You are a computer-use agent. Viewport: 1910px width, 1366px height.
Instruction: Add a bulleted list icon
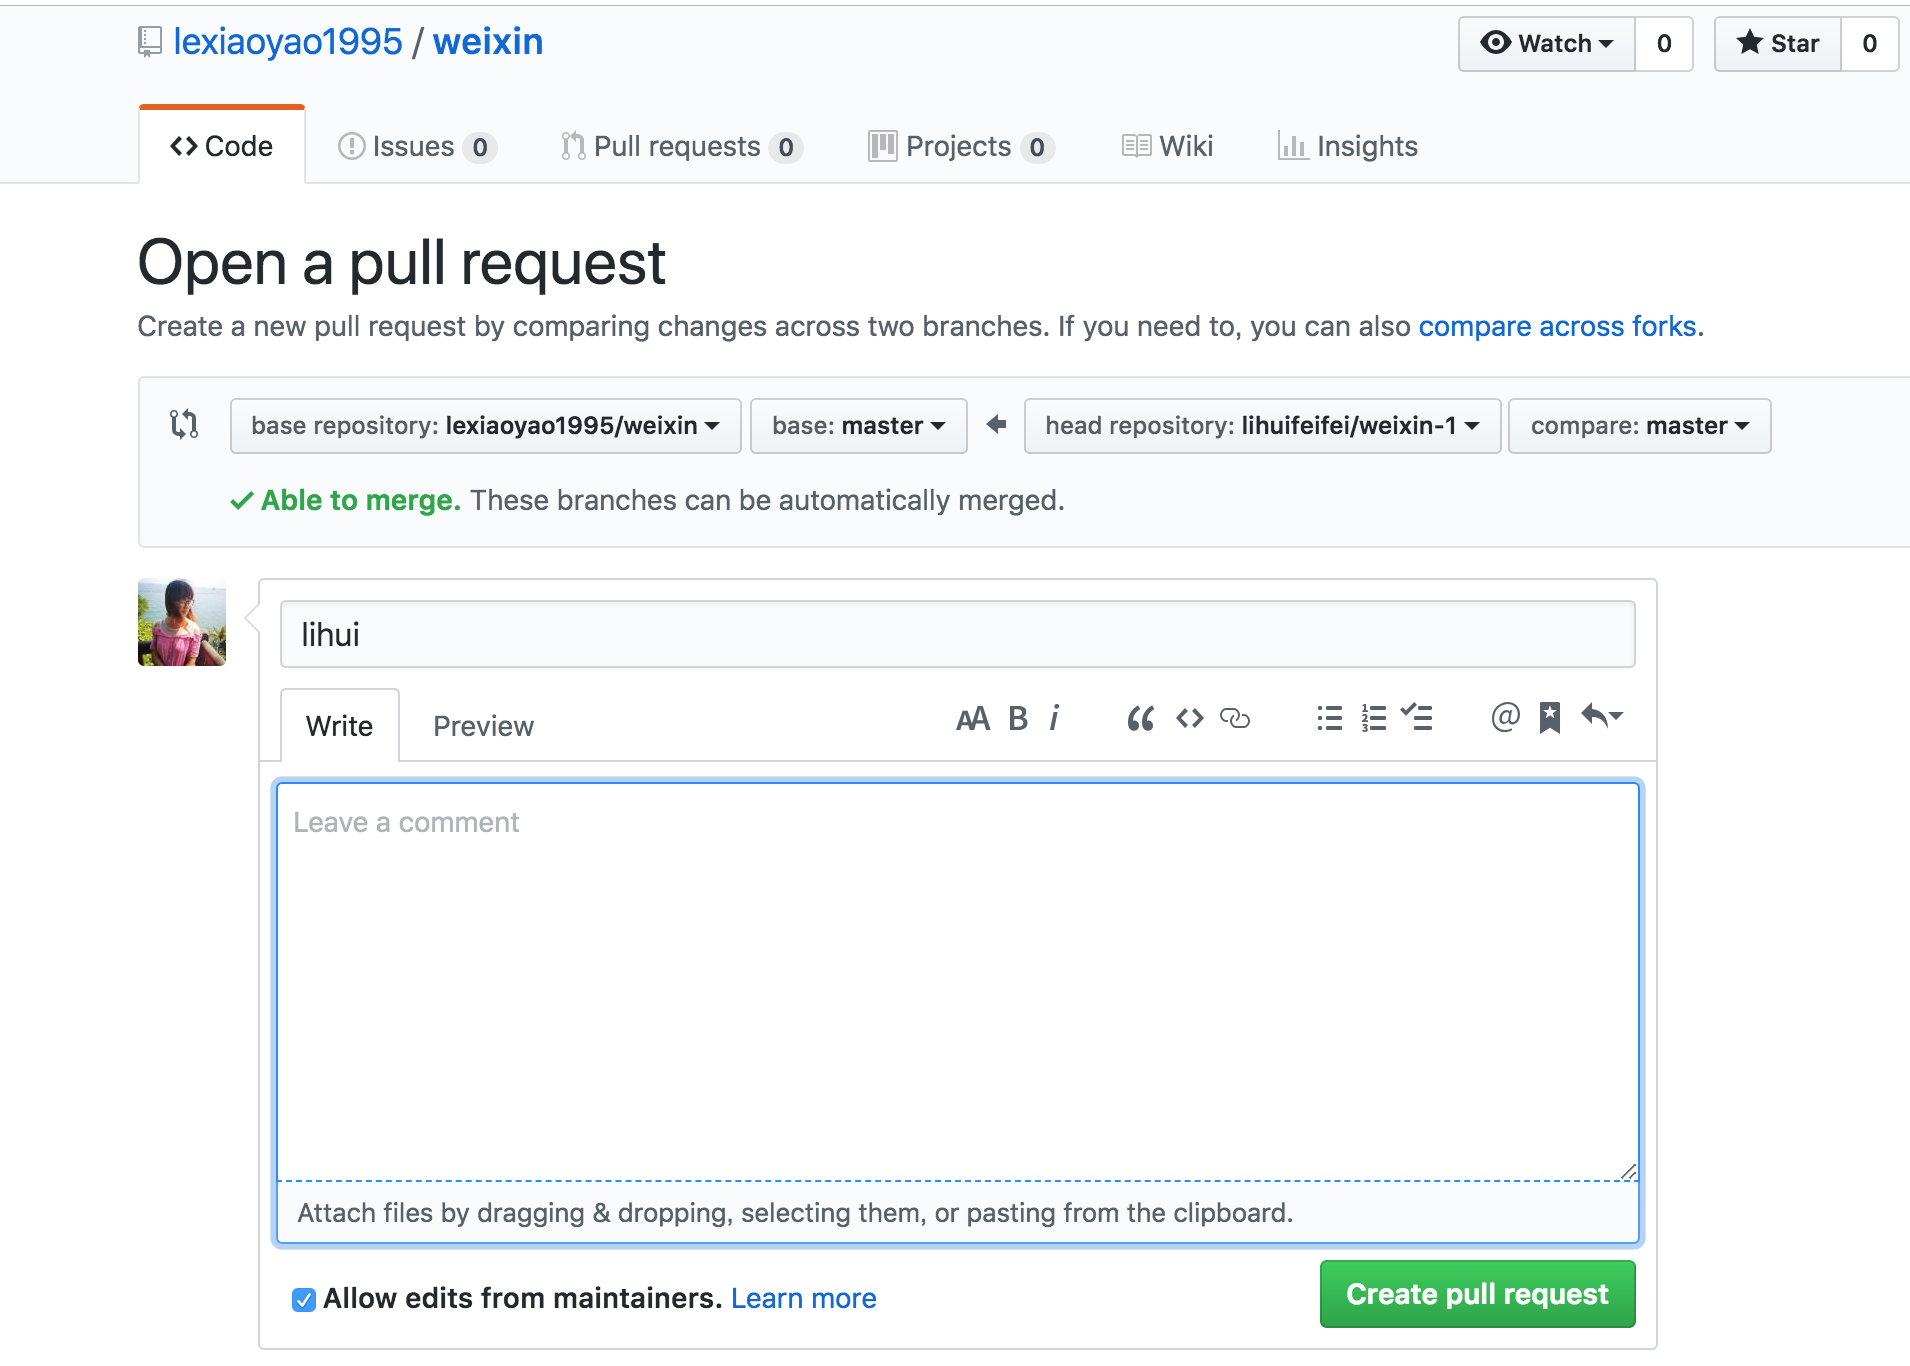[x=1330, y=718]
